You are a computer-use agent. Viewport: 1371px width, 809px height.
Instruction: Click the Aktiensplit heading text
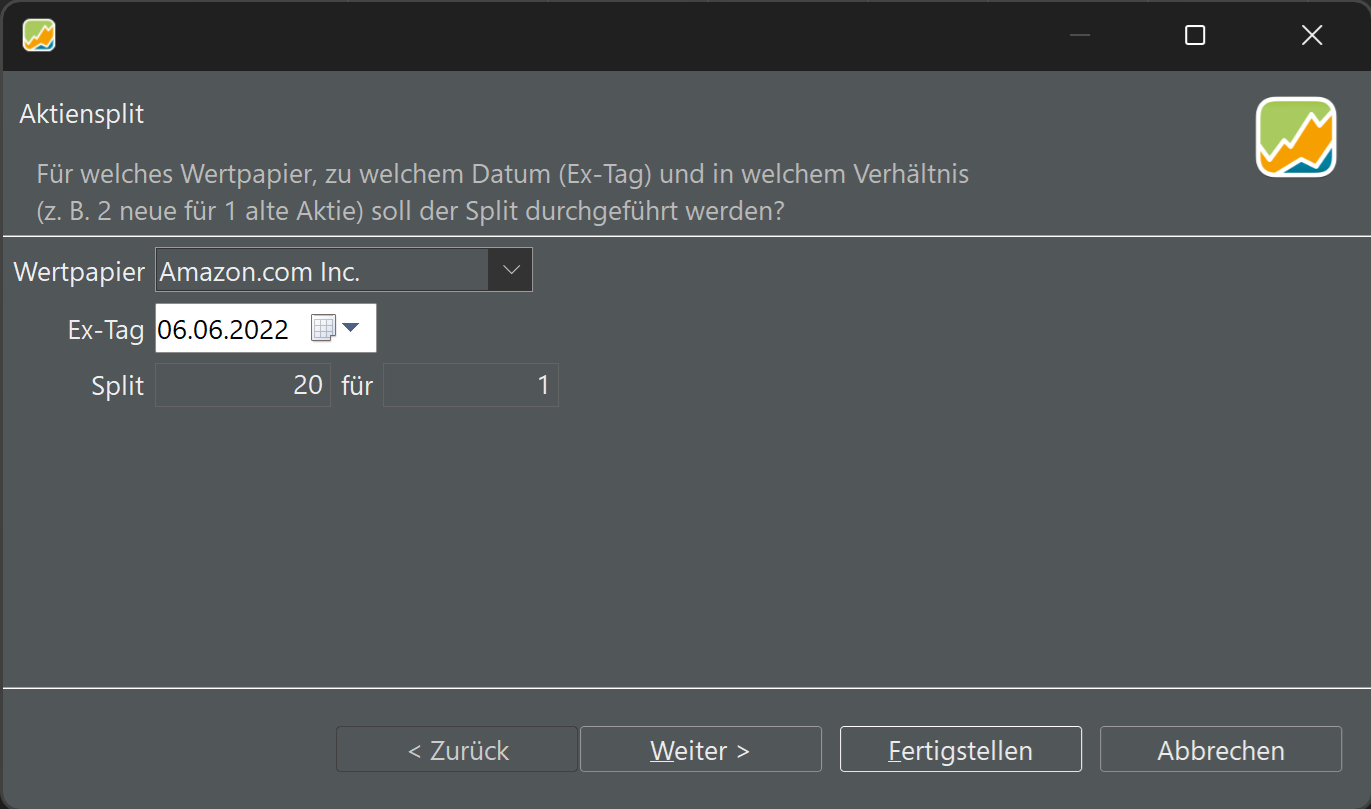[x=81, y=114]
